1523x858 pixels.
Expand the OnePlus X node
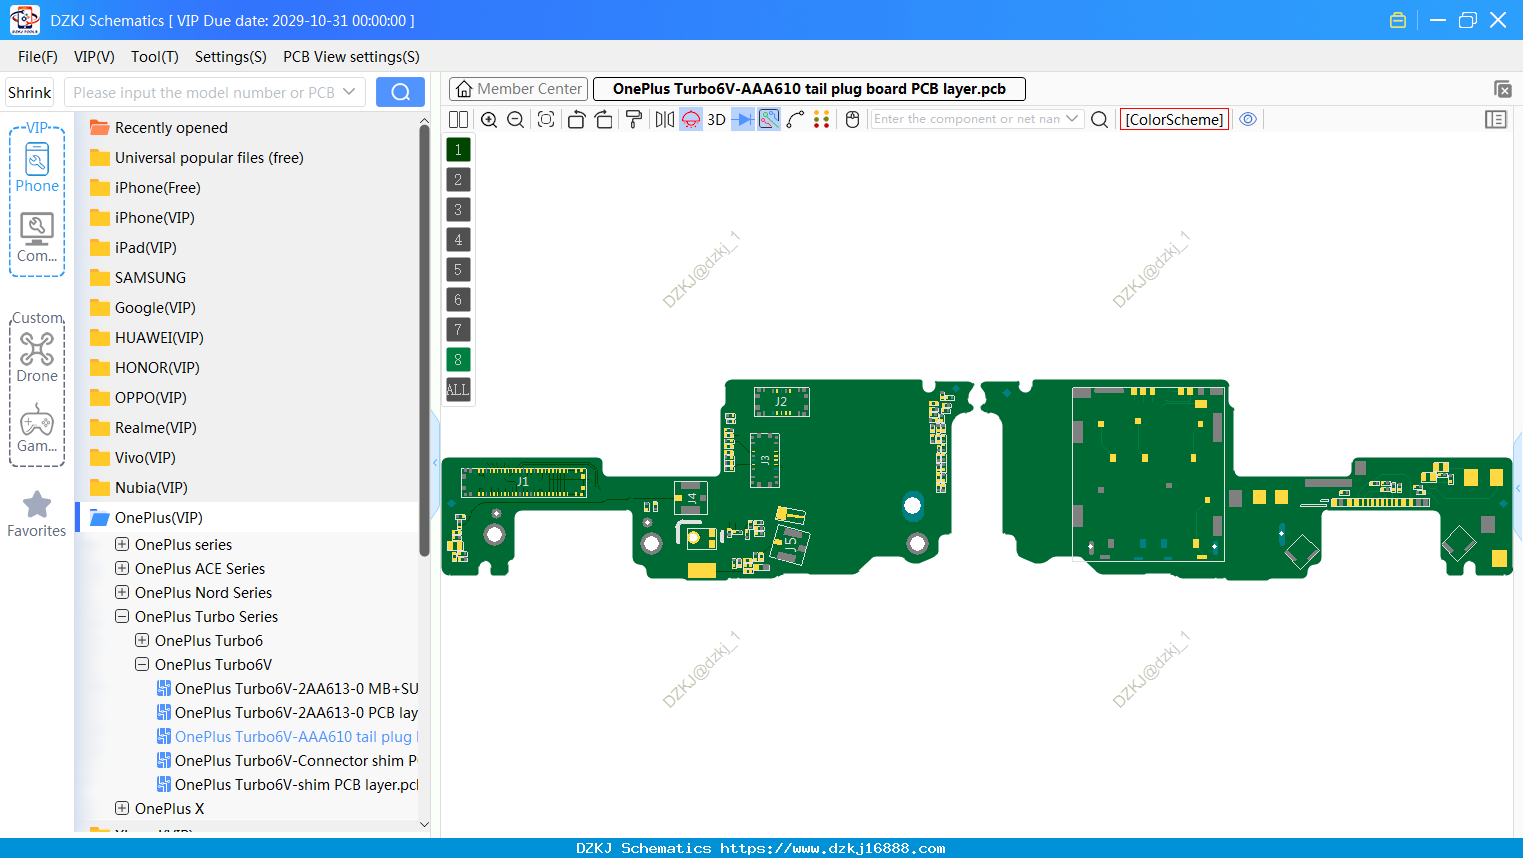coord(122,808)
